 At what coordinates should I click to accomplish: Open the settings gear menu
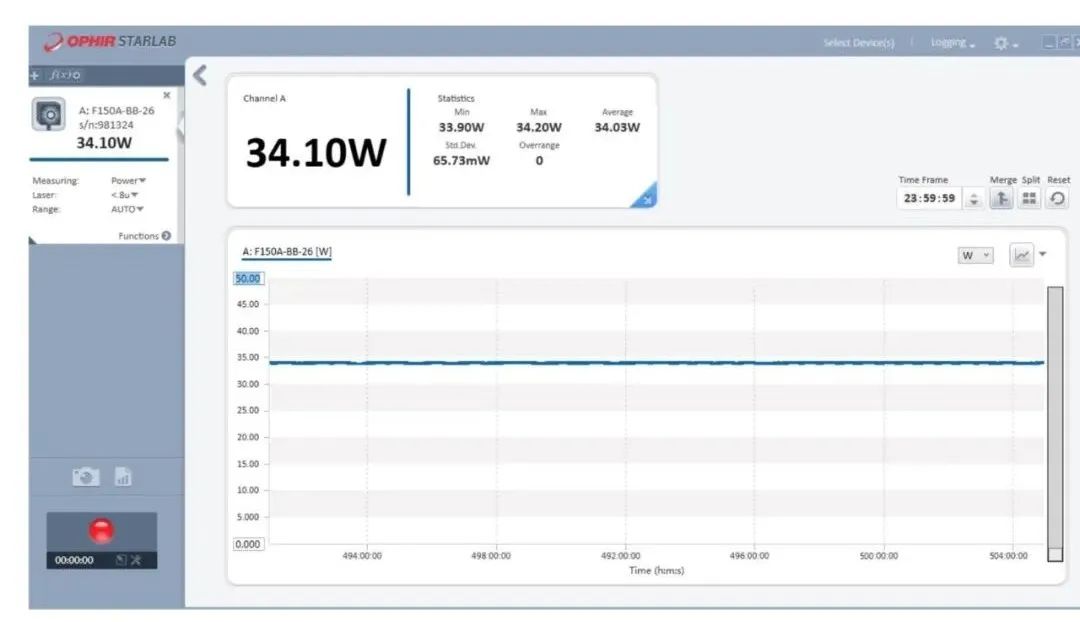pyautogui.click(x=1004, y=43)
